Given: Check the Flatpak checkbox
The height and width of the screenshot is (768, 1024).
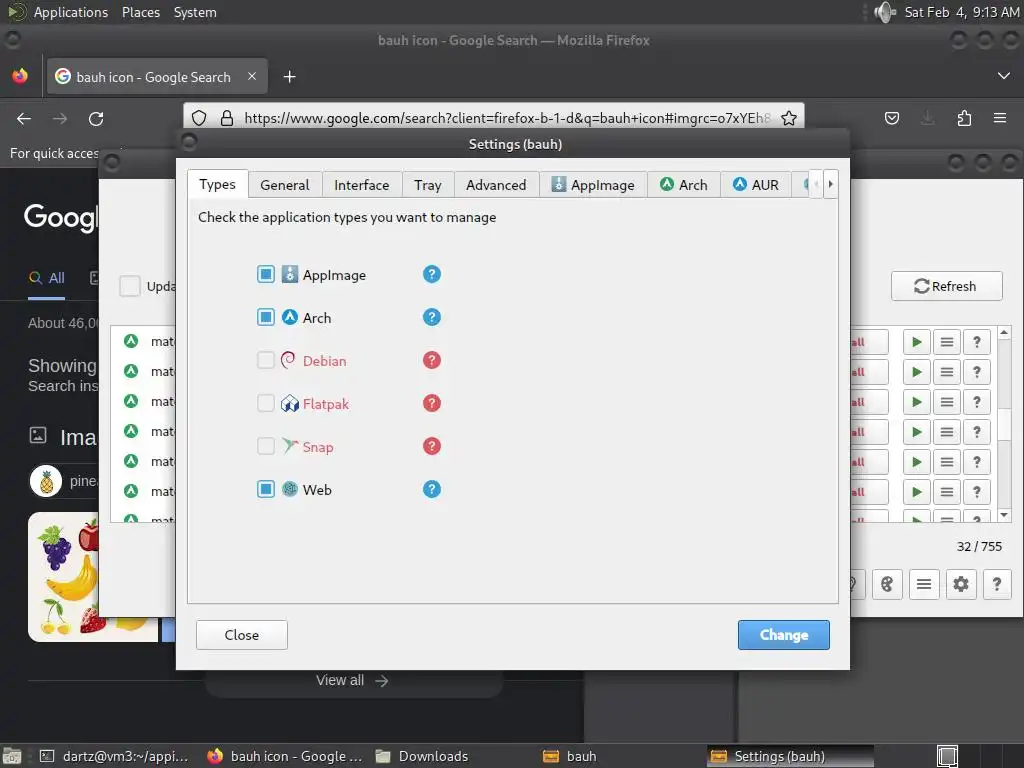Looking at the screenshot, I should click(266, 403).
